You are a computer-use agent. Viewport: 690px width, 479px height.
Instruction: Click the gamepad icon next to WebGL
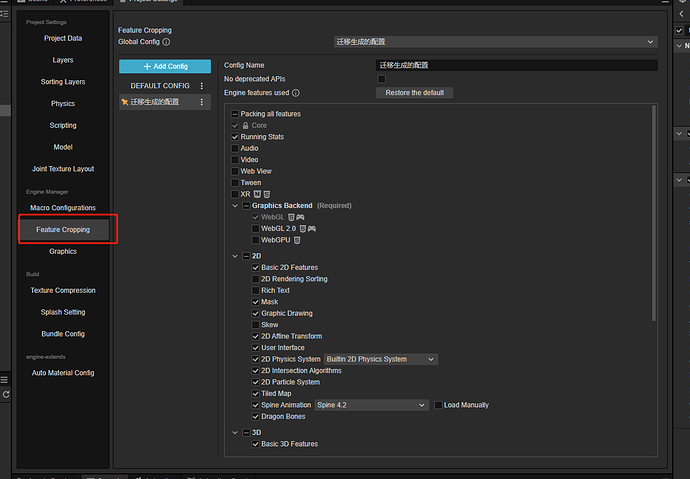click(300, 217)
